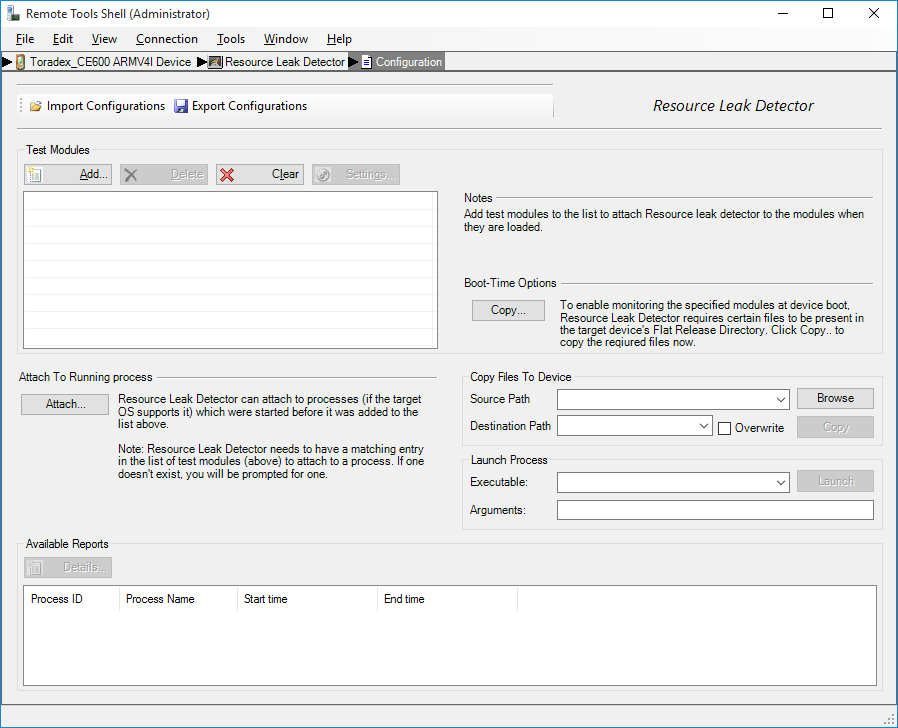This screenshot has height=728, width=898.
Task: Click the Browse button for Source Path
Action: coord(835,398)
